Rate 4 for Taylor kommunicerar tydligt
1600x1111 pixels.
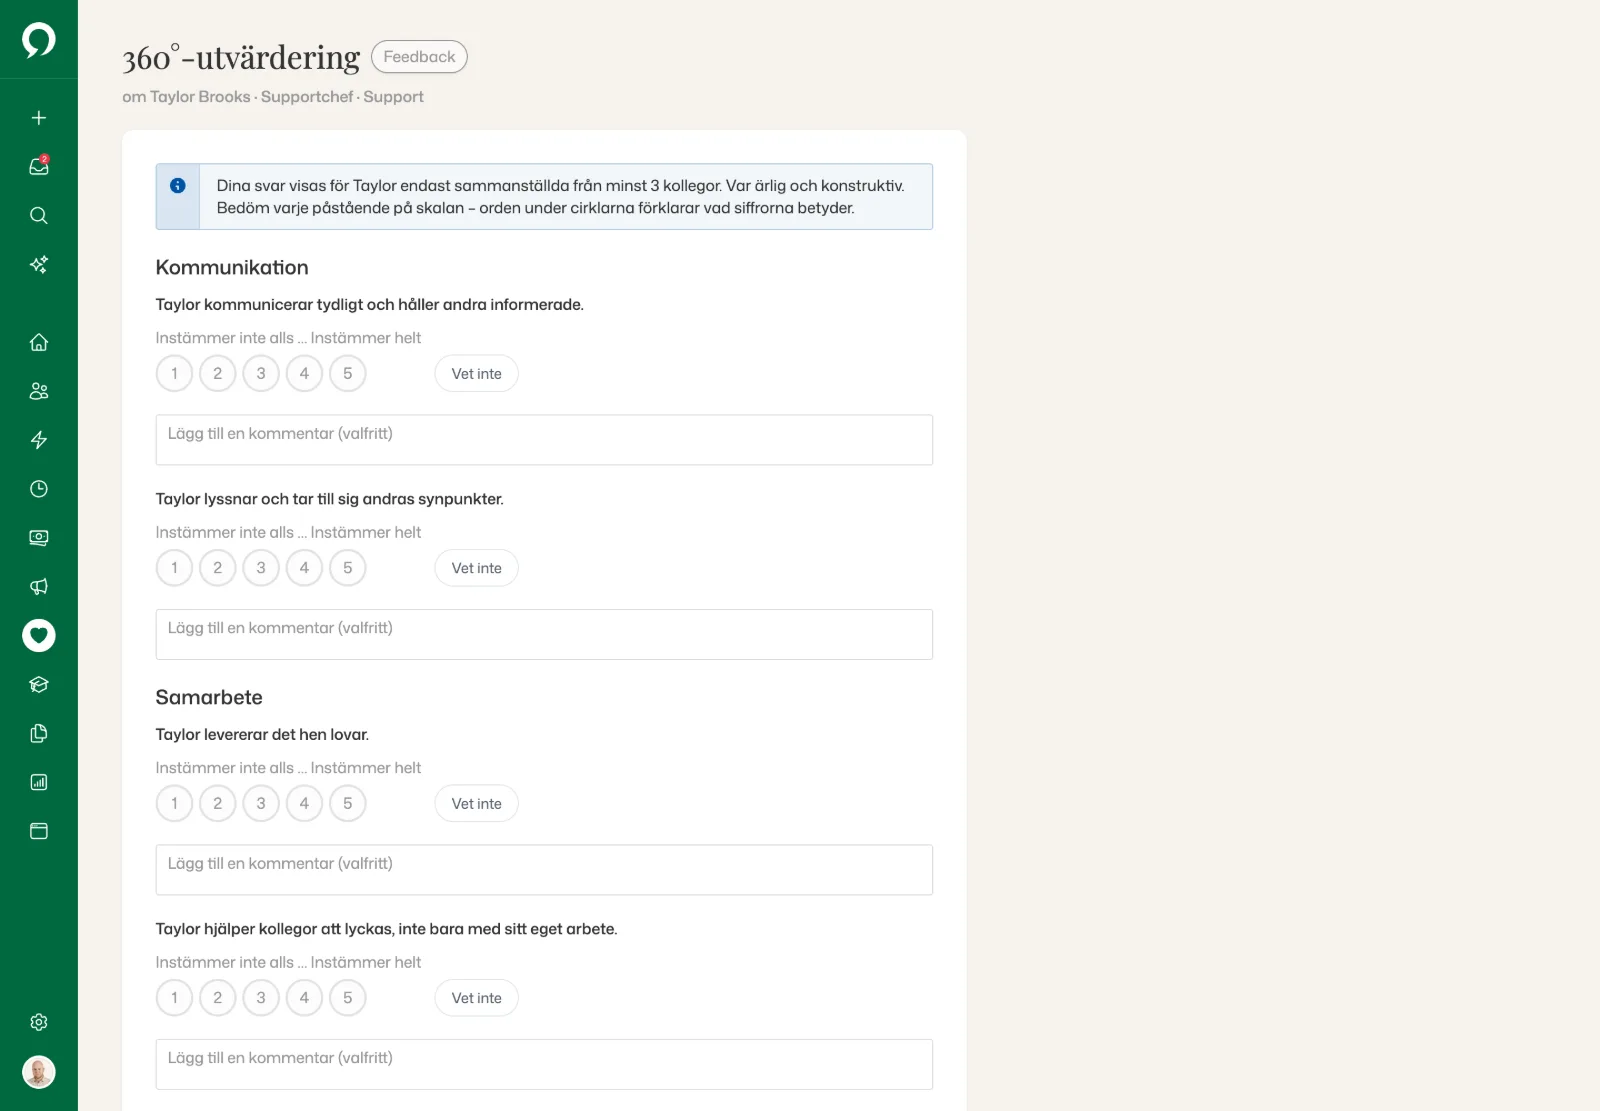click(304, 373)
